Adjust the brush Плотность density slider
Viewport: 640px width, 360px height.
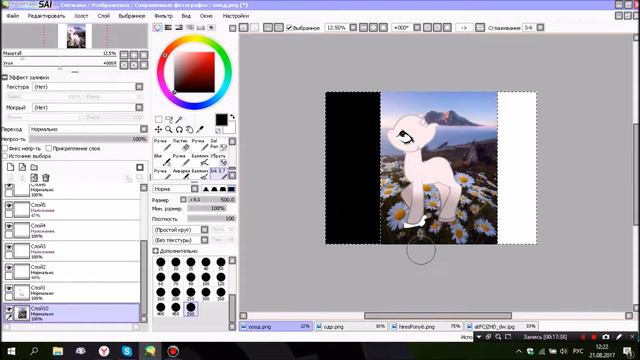coord(211,219)
